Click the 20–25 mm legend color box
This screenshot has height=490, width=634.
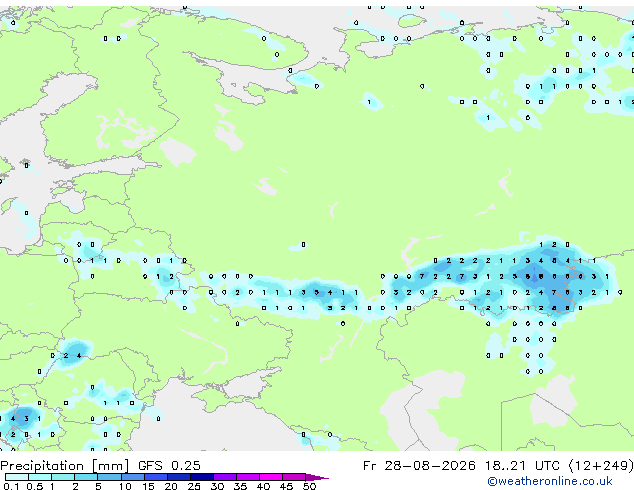(x=179, y=477)
